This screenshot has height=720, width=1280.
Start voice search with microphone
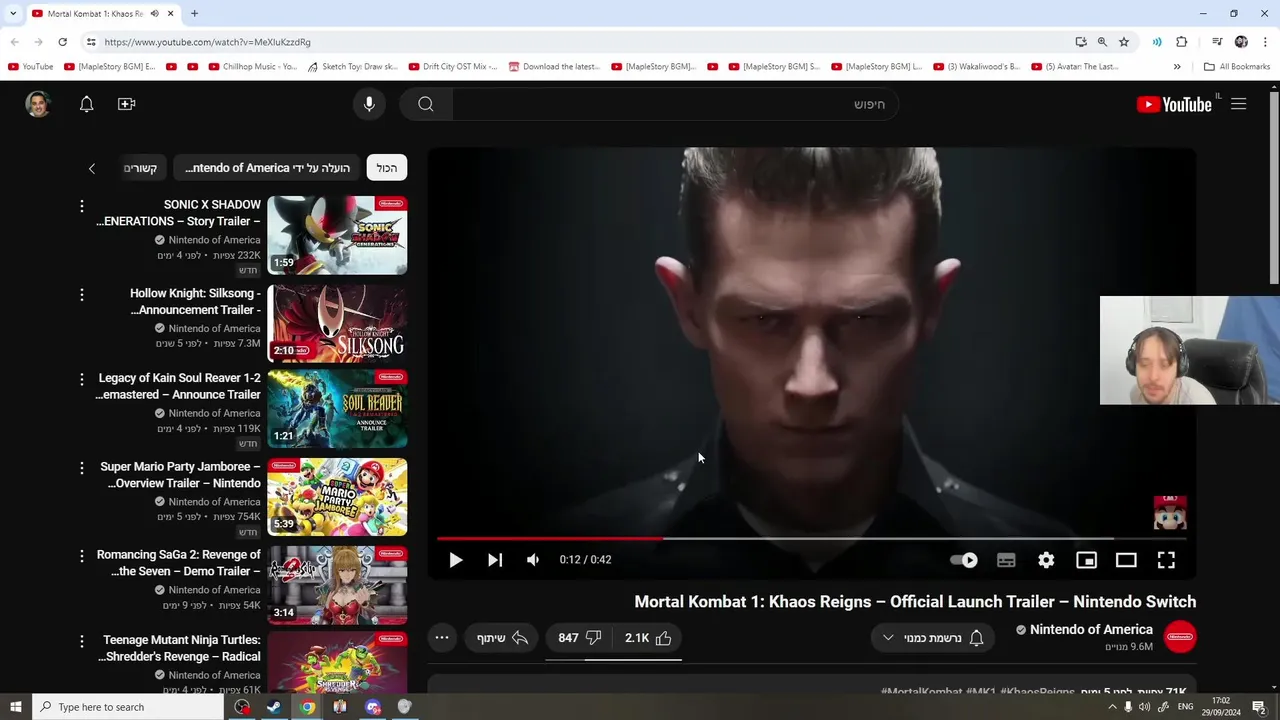click(369, 104)
